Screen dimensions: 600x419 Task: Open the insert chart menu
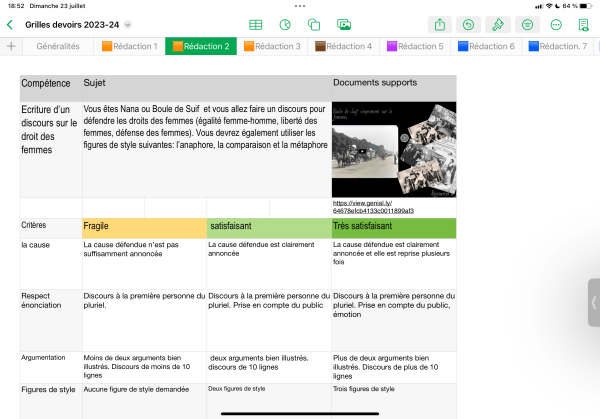[x=285, y=24]
